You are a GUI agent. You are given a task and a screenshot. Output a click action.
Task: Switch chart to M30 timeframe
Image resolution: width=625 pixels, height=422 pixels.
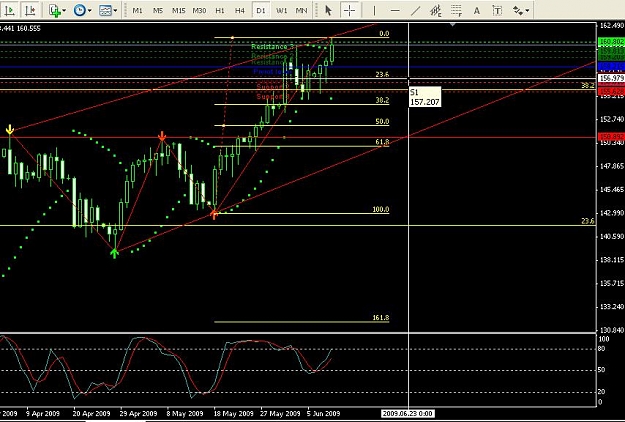[199, 10]
